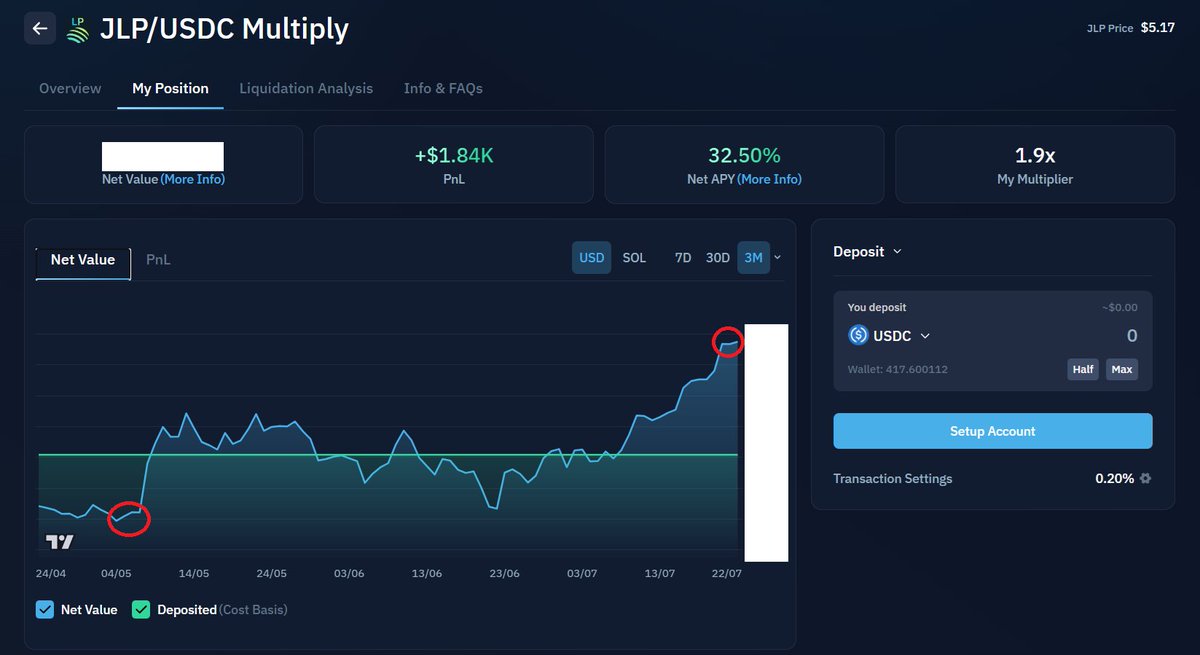Click the 24/04 date label on chart

click(51, 574)
